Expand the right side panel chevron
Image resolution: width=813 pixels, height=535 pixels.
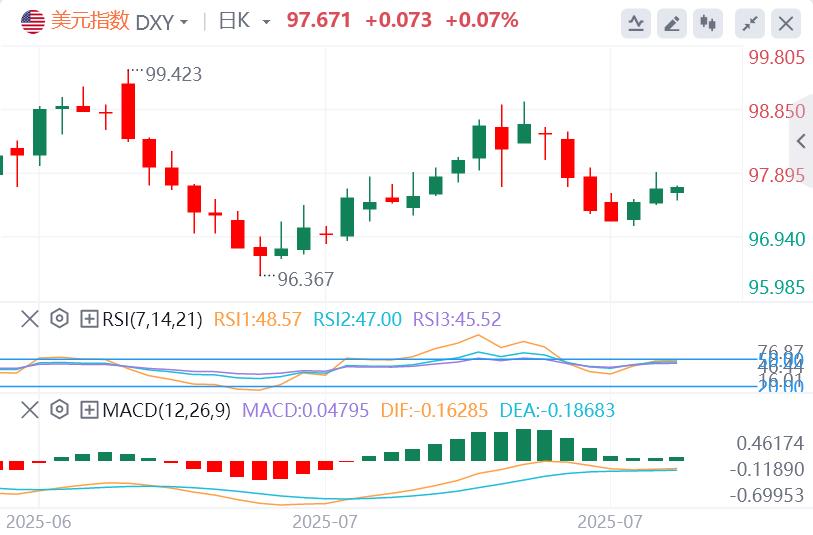(x=800, y=141)
